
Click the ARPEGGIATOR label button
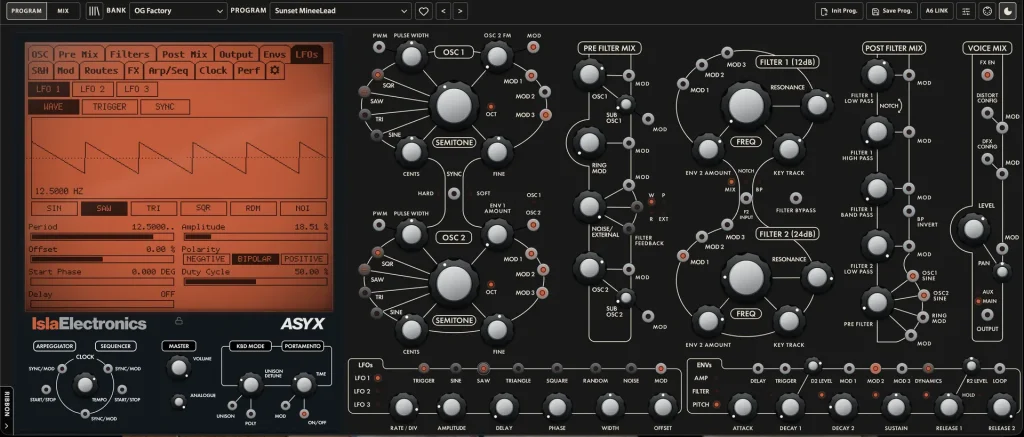tap(56, 346)
